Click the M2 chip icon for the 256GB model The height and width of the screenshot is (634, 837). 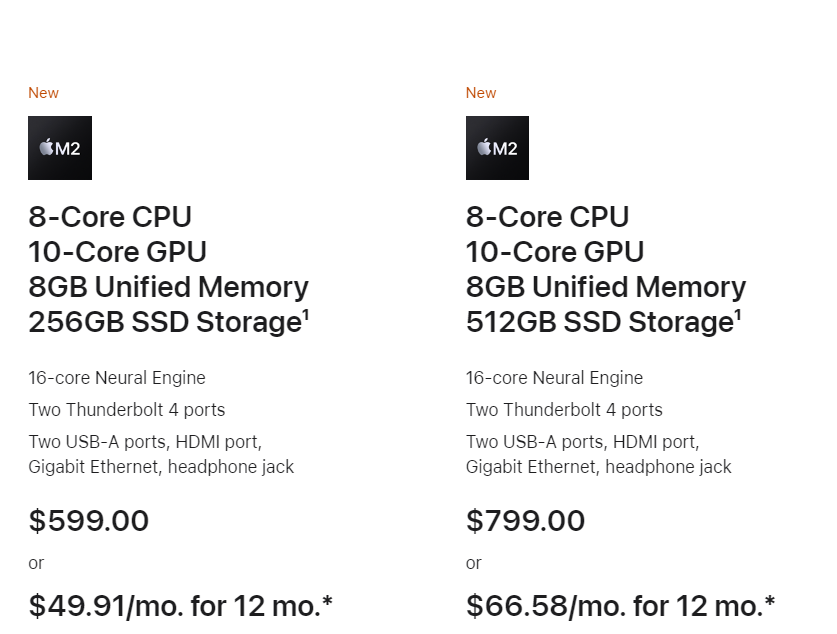60,148
